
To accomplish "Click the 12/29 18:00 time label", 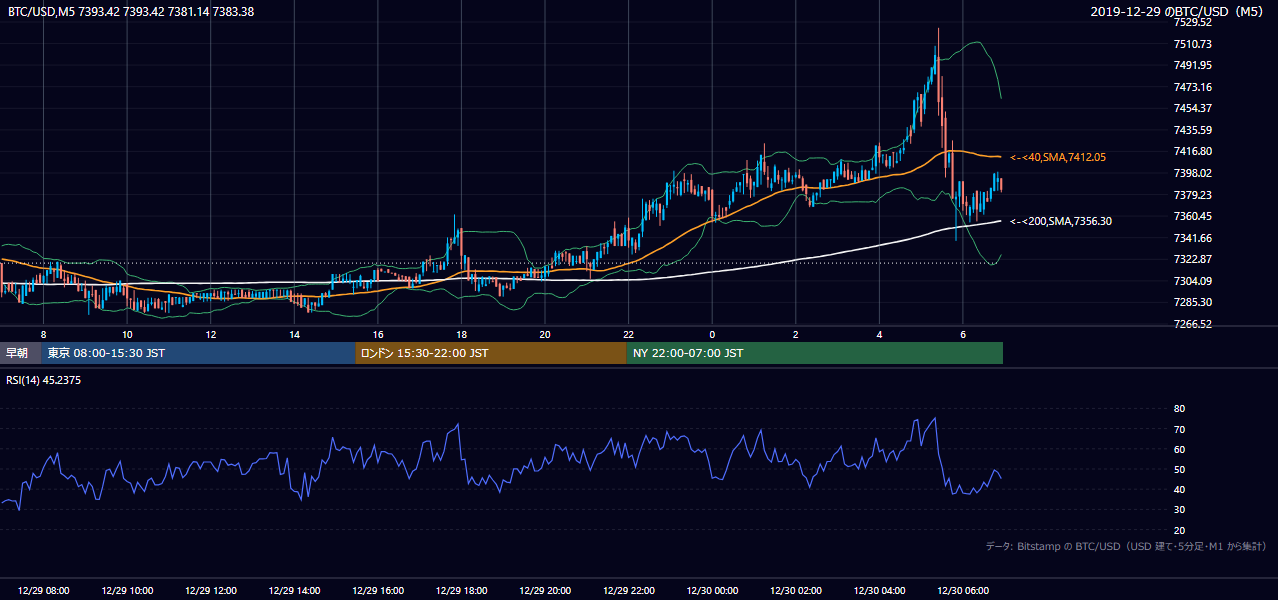I will [461, 591].
